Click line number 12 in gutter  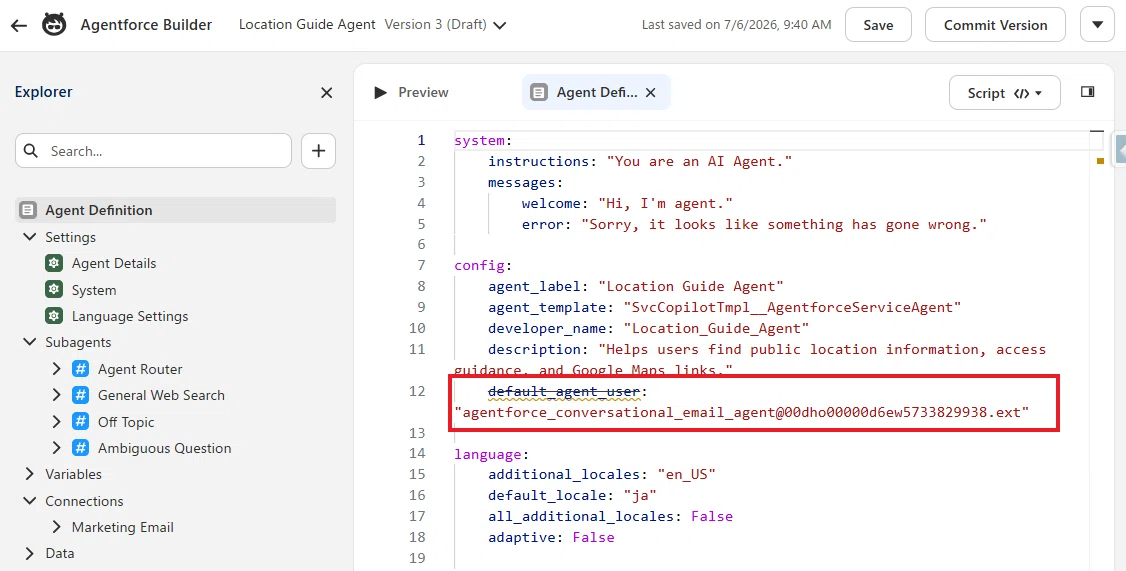(417, 391)
